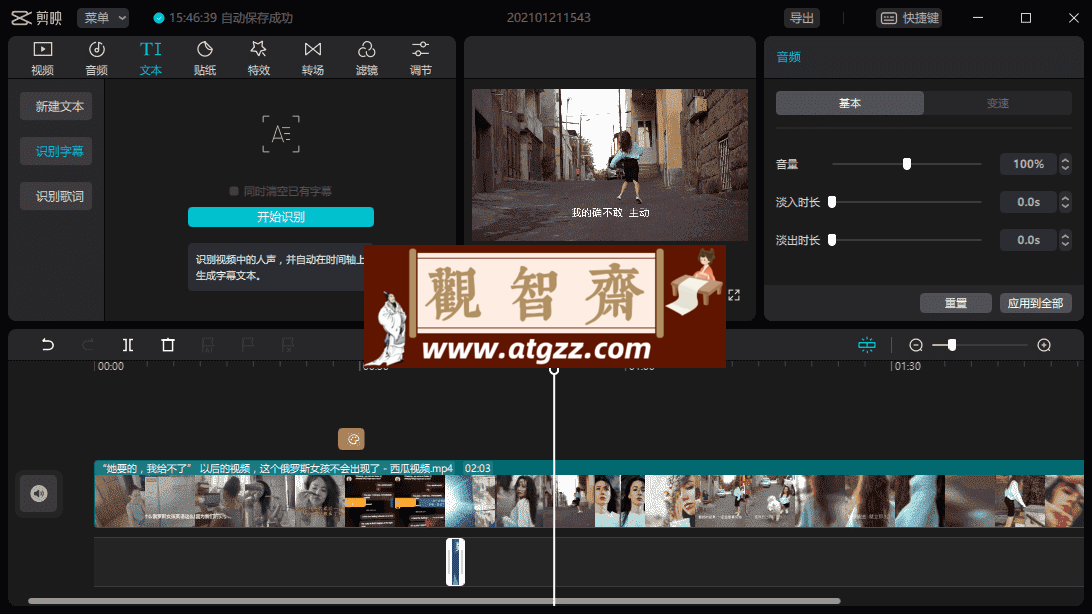Screen dimensions: 1092x614
Task: Select the 文本 text tab
Action: pyautogui.click(x=150, y=58)
